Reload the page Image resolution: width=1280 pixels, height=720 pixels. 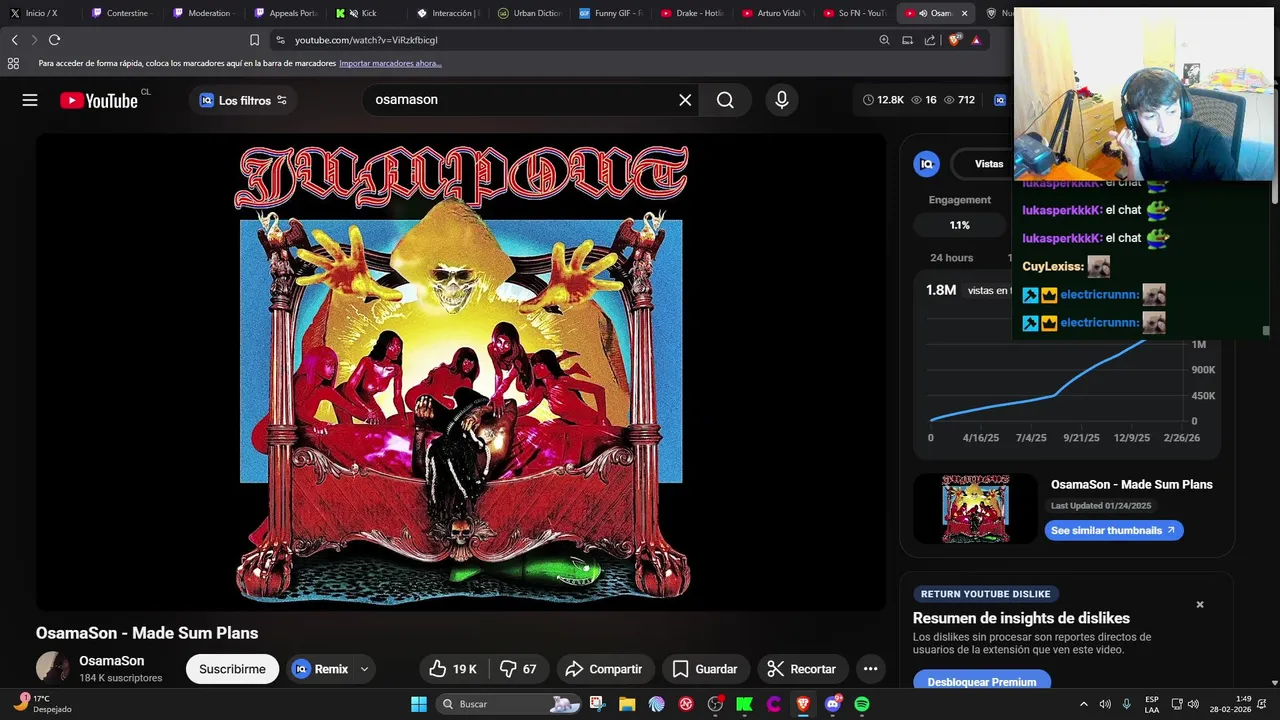54,40
